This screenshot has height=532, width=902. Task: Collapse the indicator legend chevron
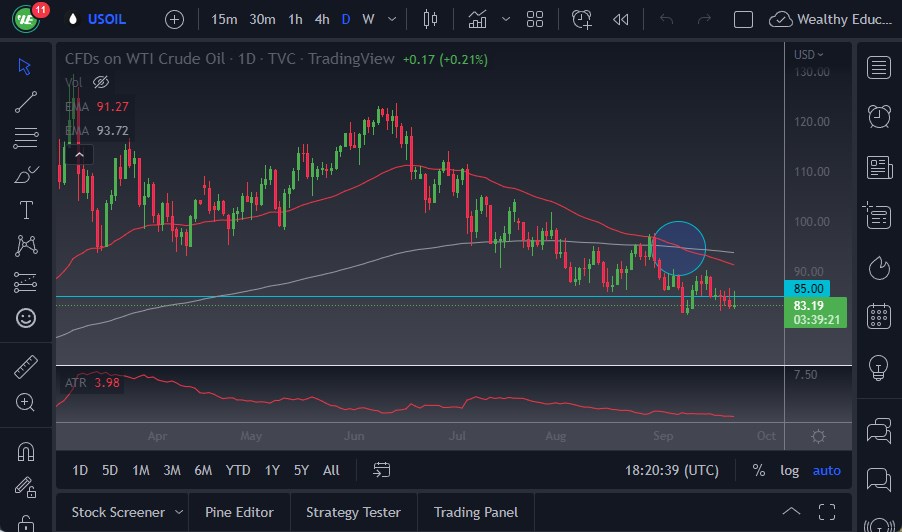click(x=79, y=154)
